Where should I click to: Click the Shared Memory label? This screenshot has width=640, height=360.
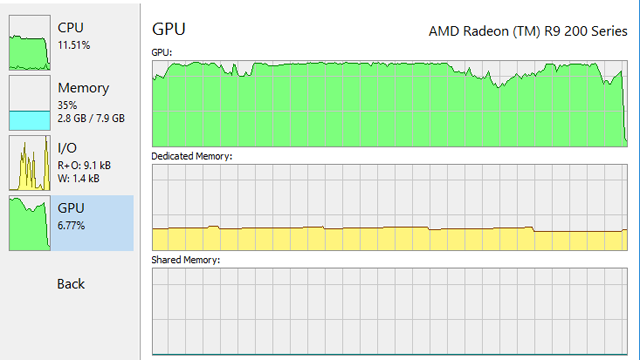[186, 260]
